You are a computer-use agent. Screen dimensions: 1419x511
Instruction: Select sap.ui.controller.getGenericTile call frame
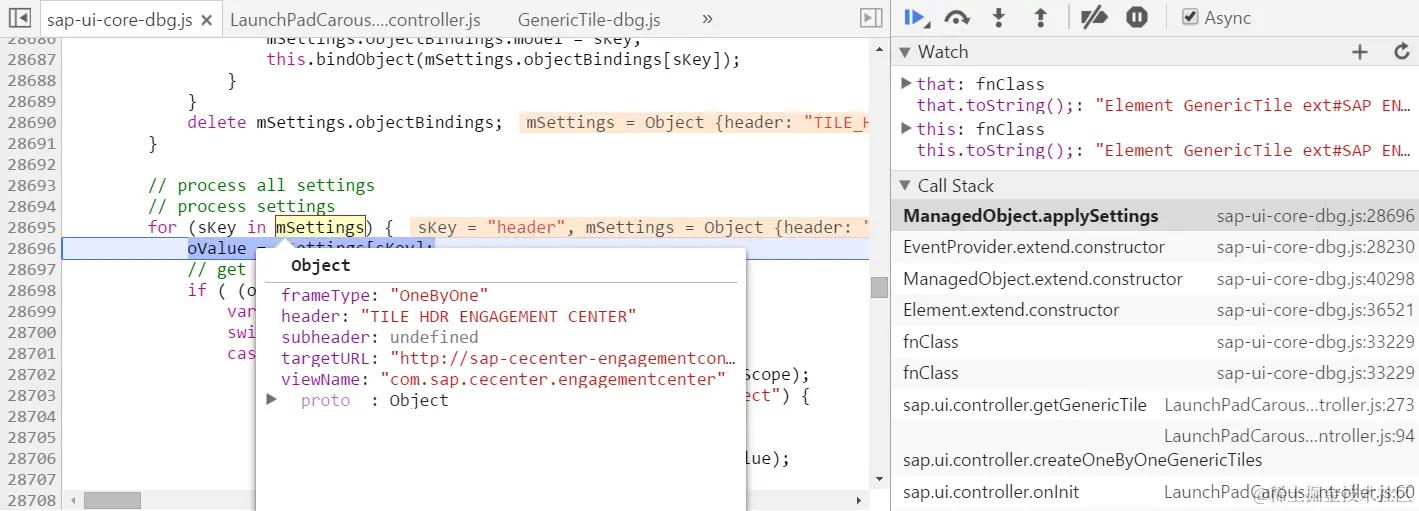(x=1154, y=405)
